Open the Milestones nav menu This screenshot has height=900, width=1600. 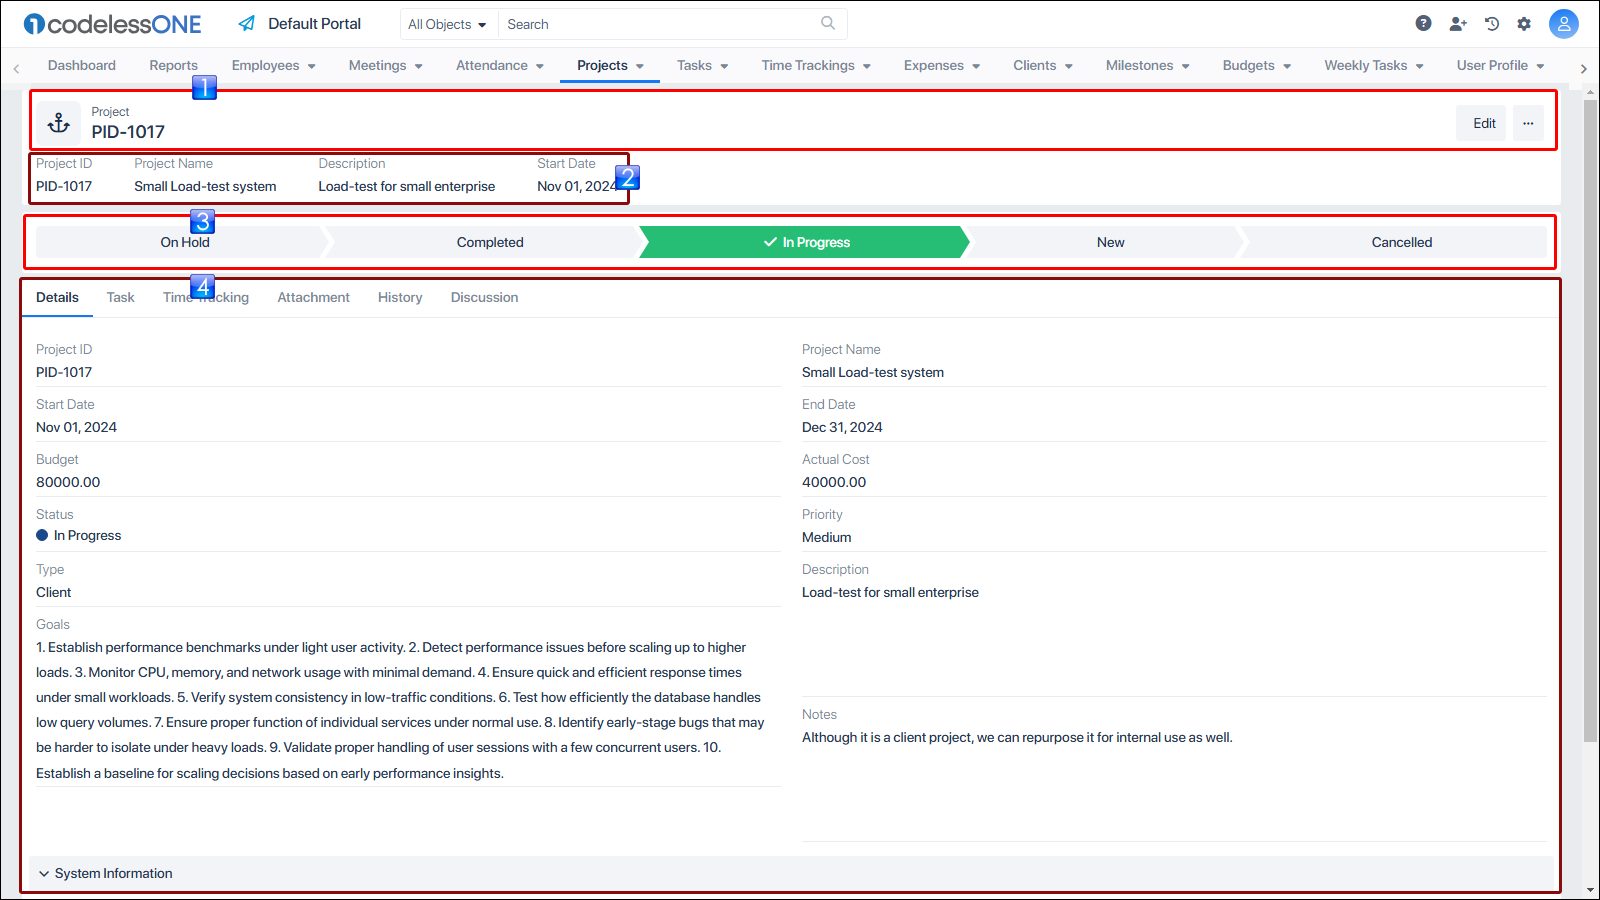click(1148, 65)
